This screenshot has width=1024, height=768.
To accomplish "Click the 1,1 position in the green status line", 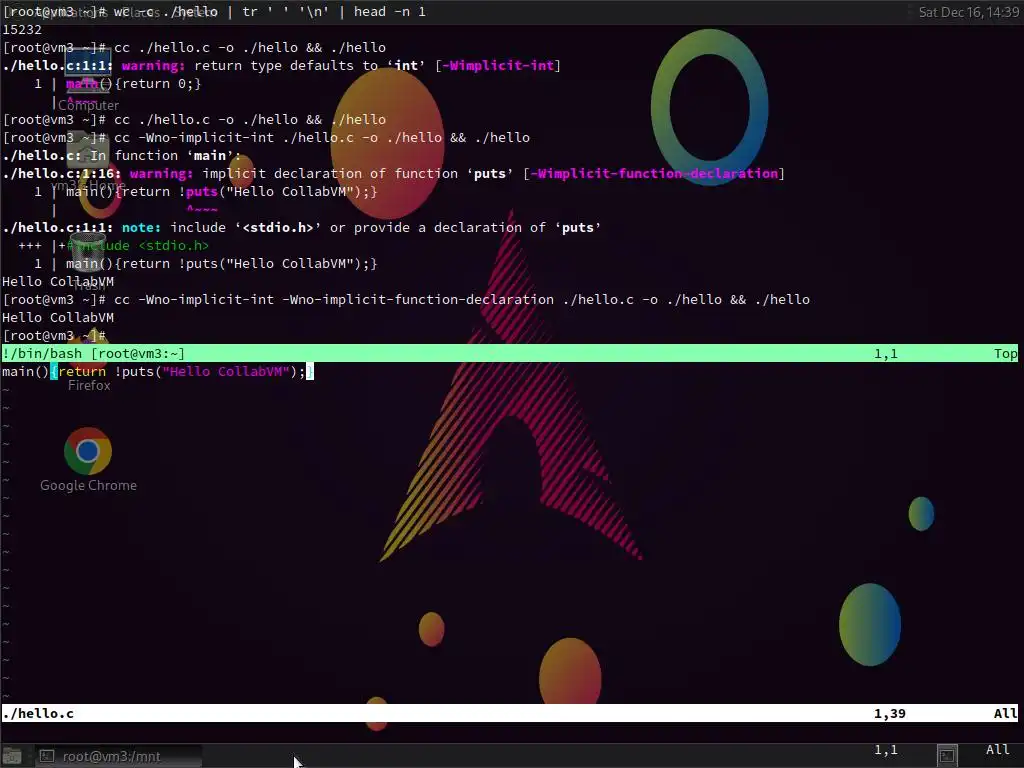I will click(x=886, y=353).
